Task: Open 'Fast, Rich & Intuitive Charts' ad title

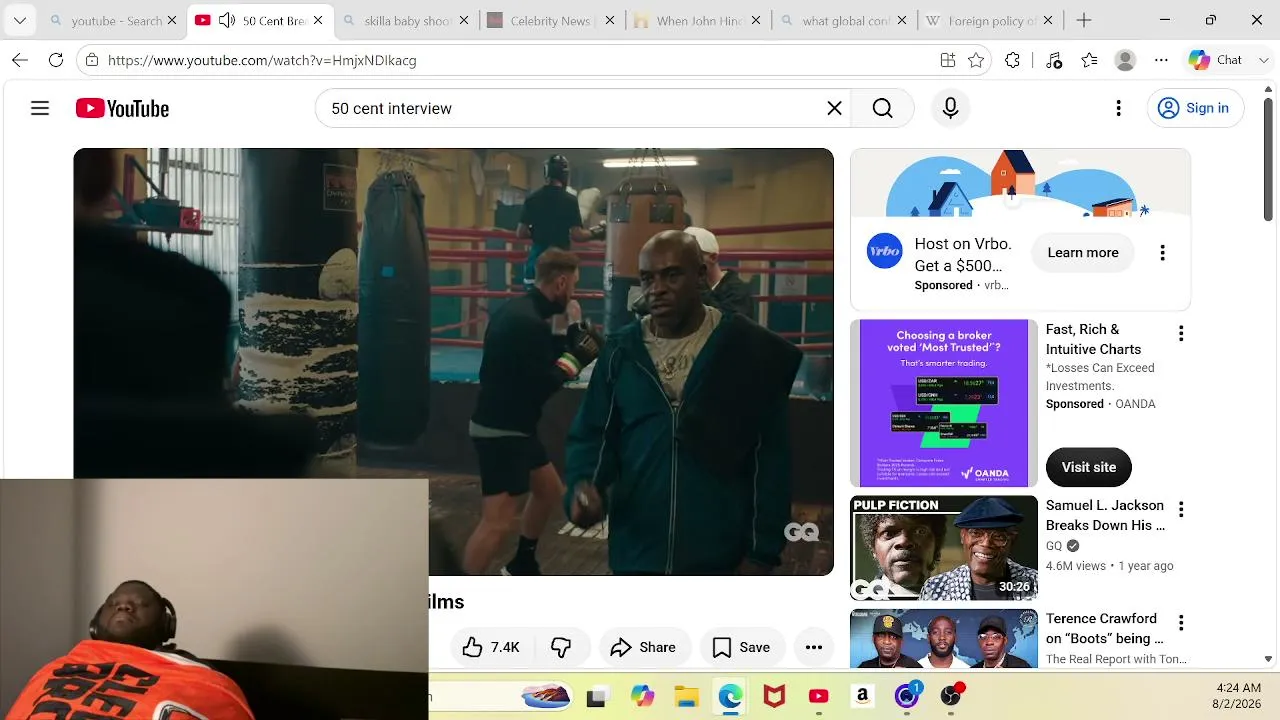Action: pos(1093,339)
